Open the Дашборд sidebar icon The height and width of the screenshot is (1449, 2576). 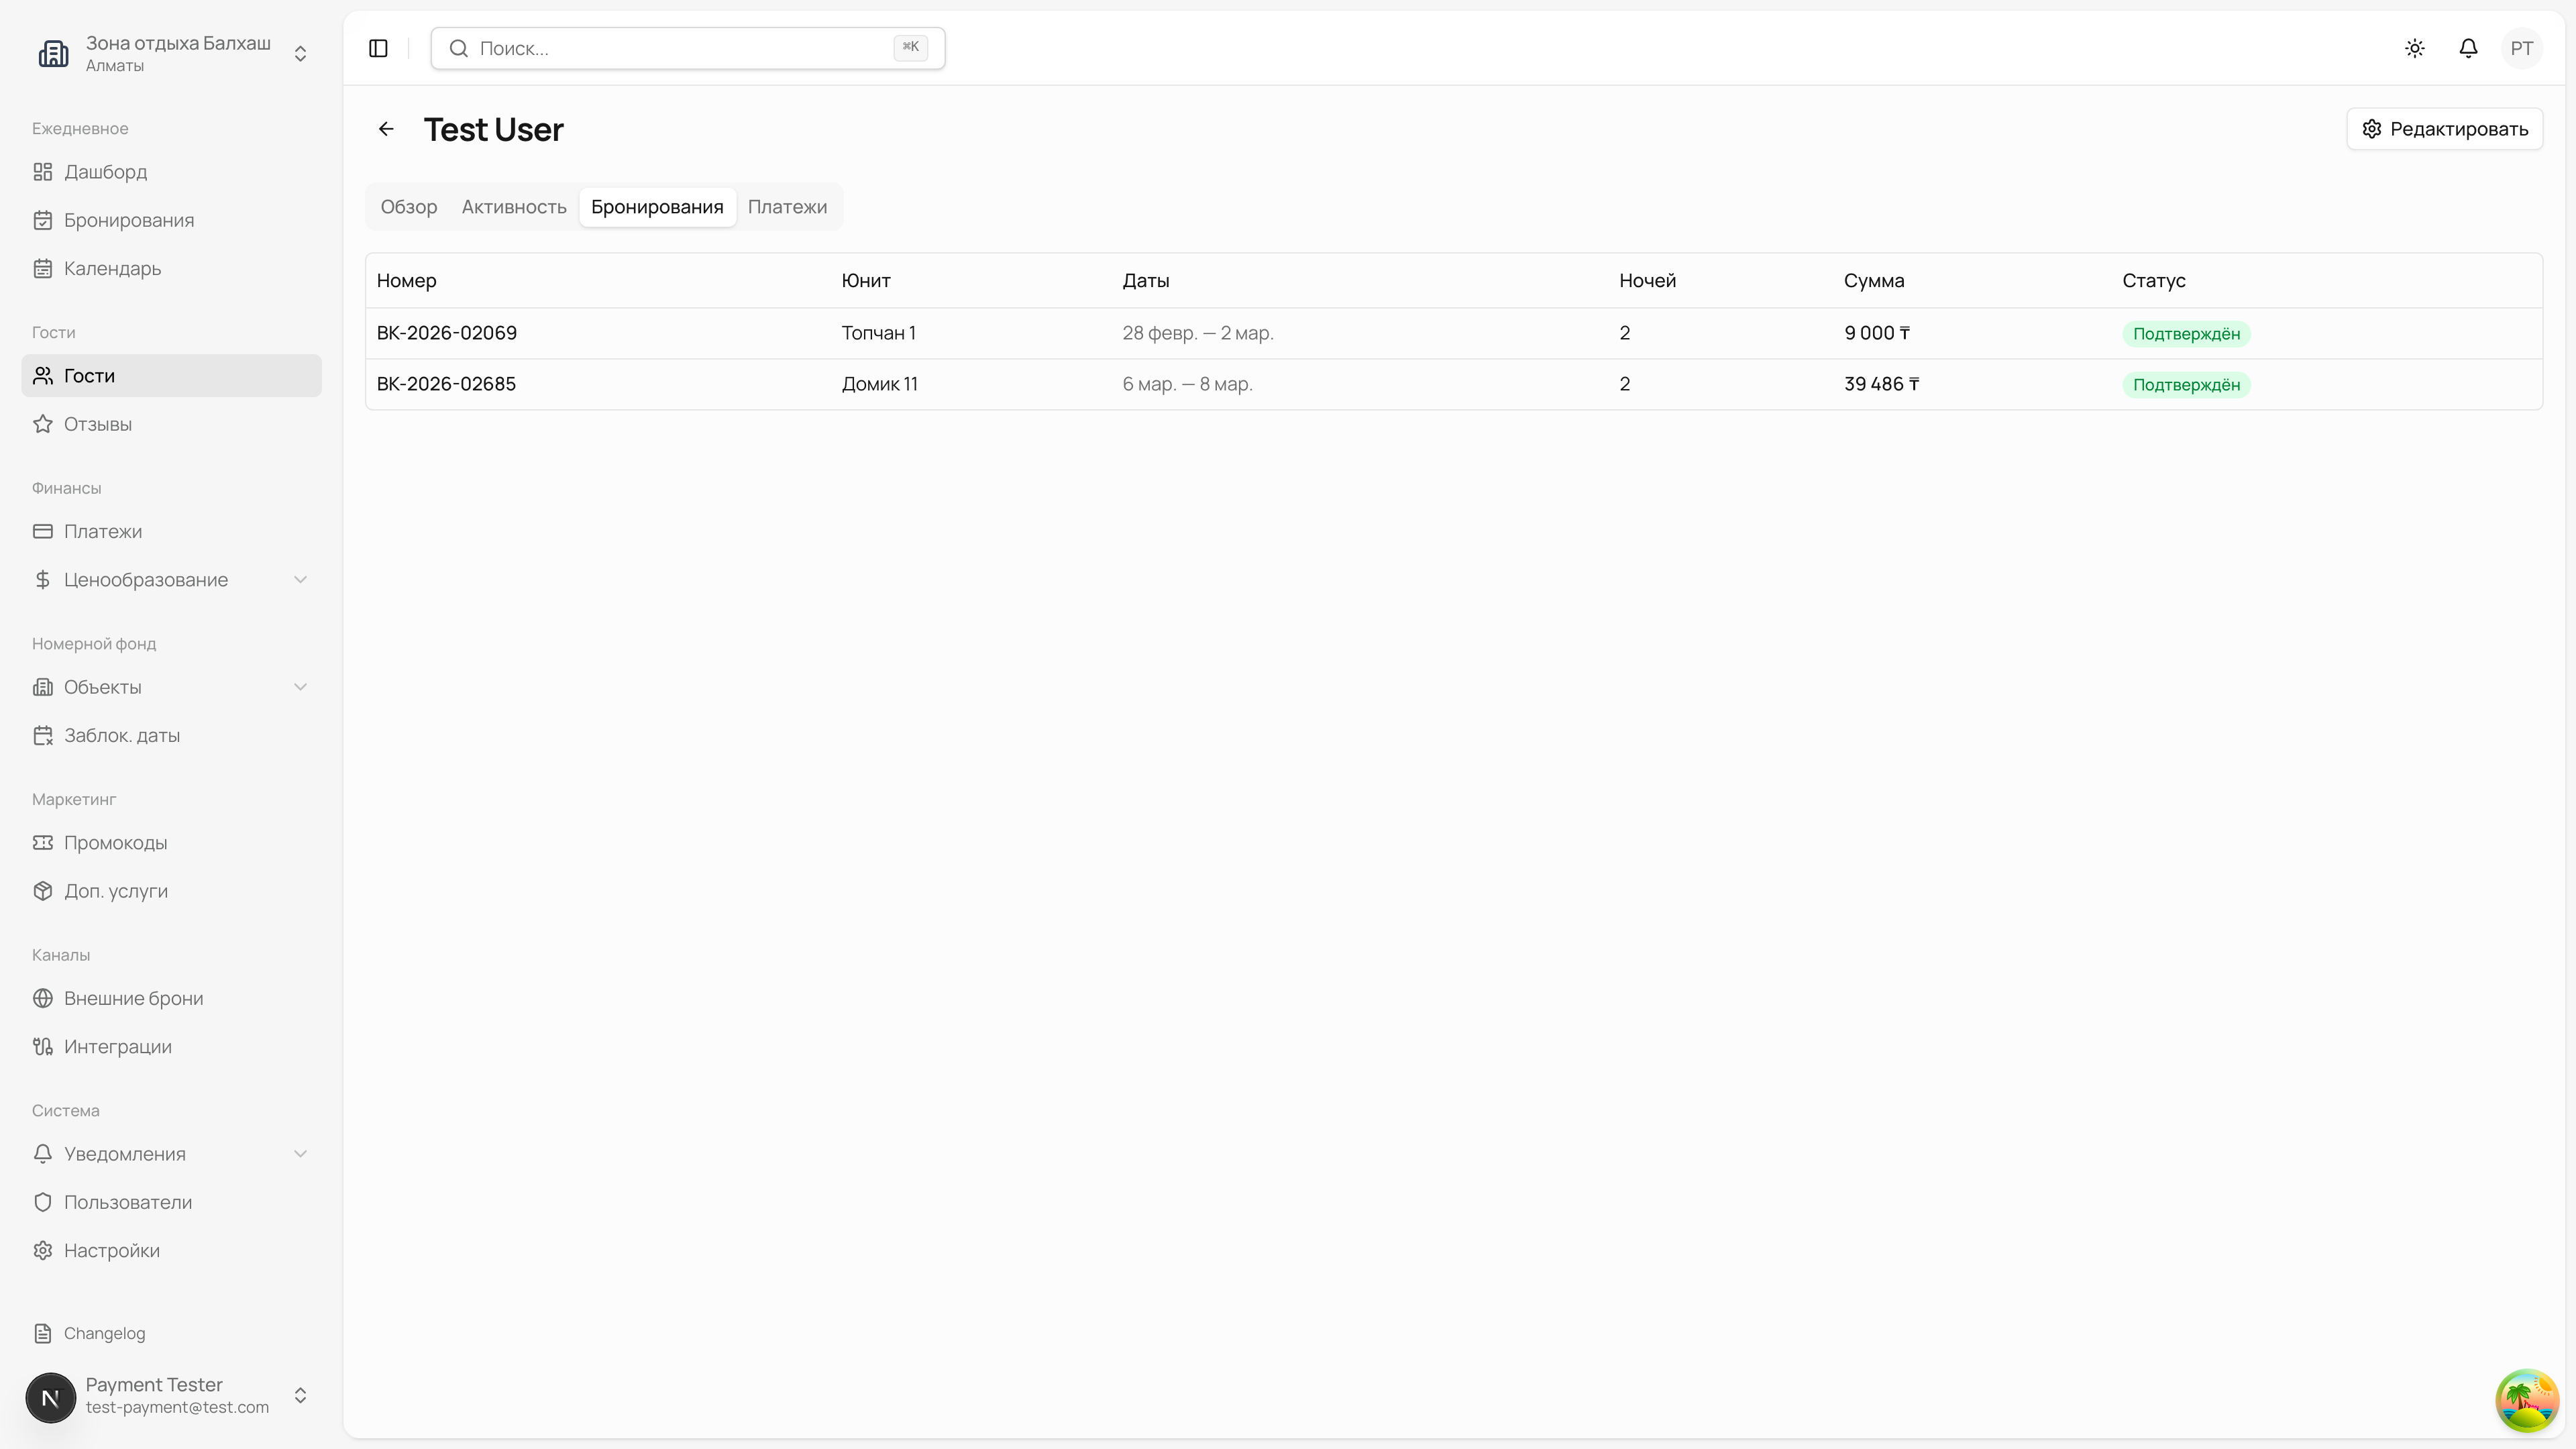43,172
